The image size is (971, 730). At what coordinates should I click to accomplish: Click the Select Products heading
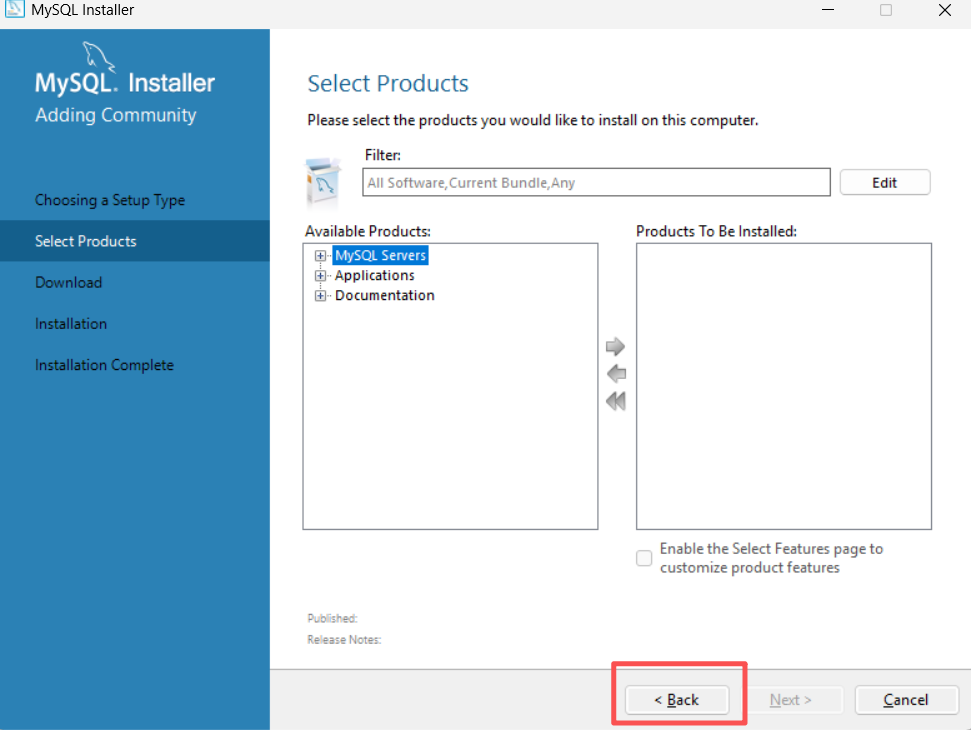click(388, 84)
